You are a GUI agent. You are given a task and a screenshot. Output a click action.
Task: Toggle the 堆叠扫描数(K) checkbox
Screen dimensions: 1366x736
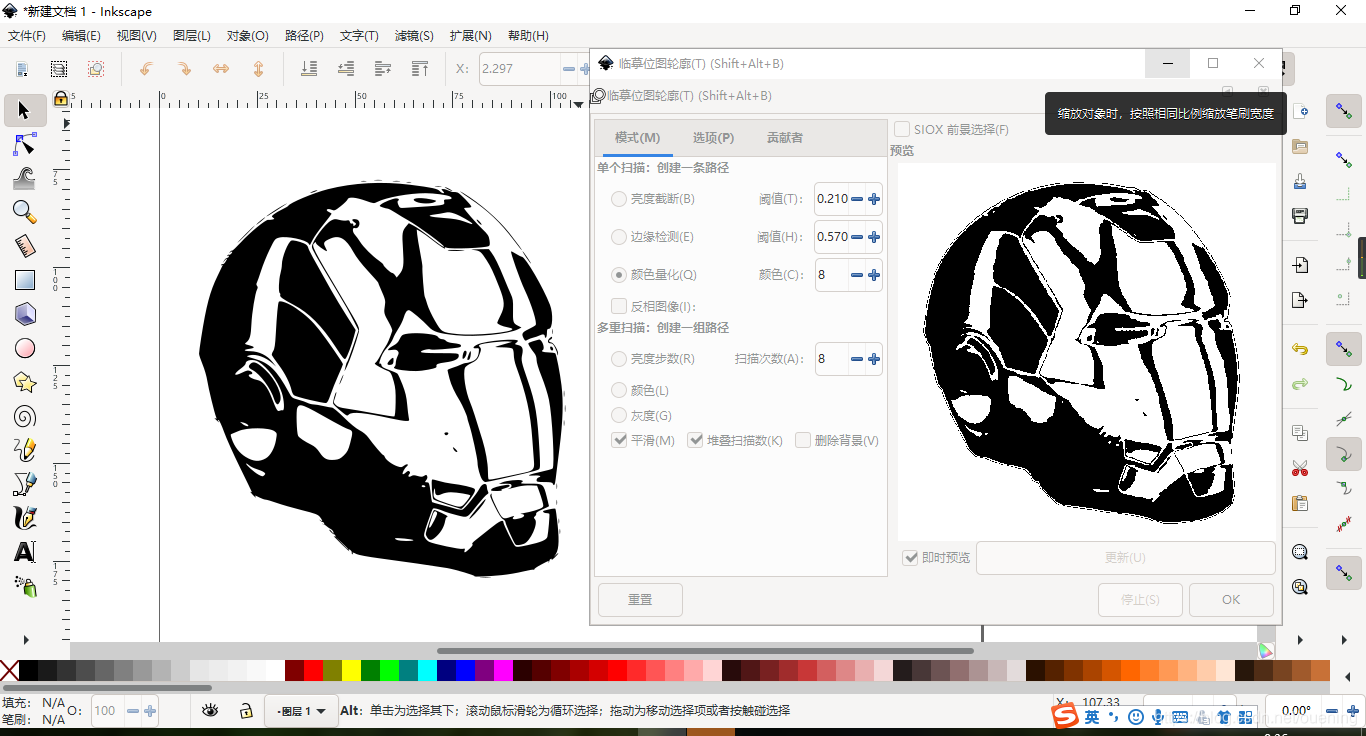(696, 440)
